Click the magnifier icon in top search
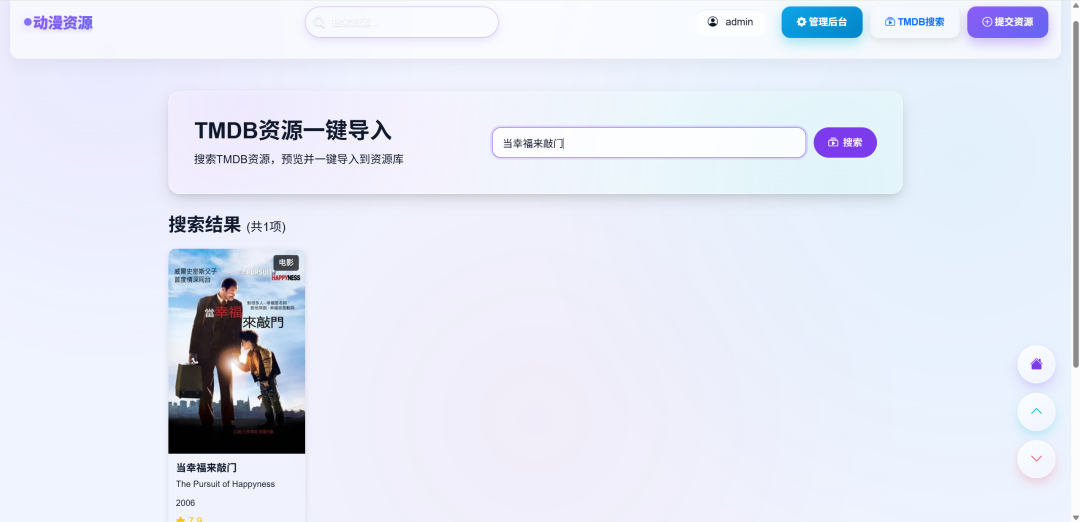This screenshot has width=1080, height=522. [x=319, y=22]
